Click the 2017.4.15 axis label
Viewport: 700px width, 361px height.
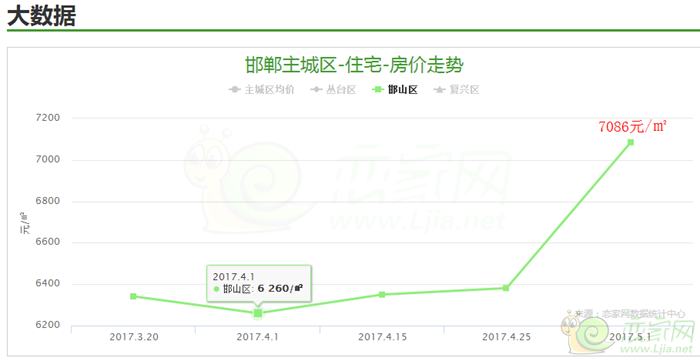383,337
